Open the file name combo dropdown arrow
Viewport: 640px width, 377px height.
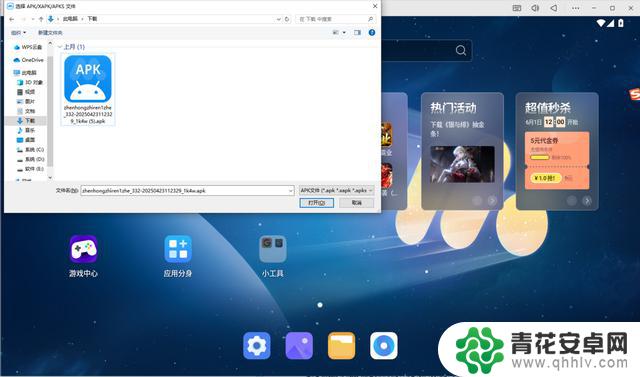pos(291,191)
